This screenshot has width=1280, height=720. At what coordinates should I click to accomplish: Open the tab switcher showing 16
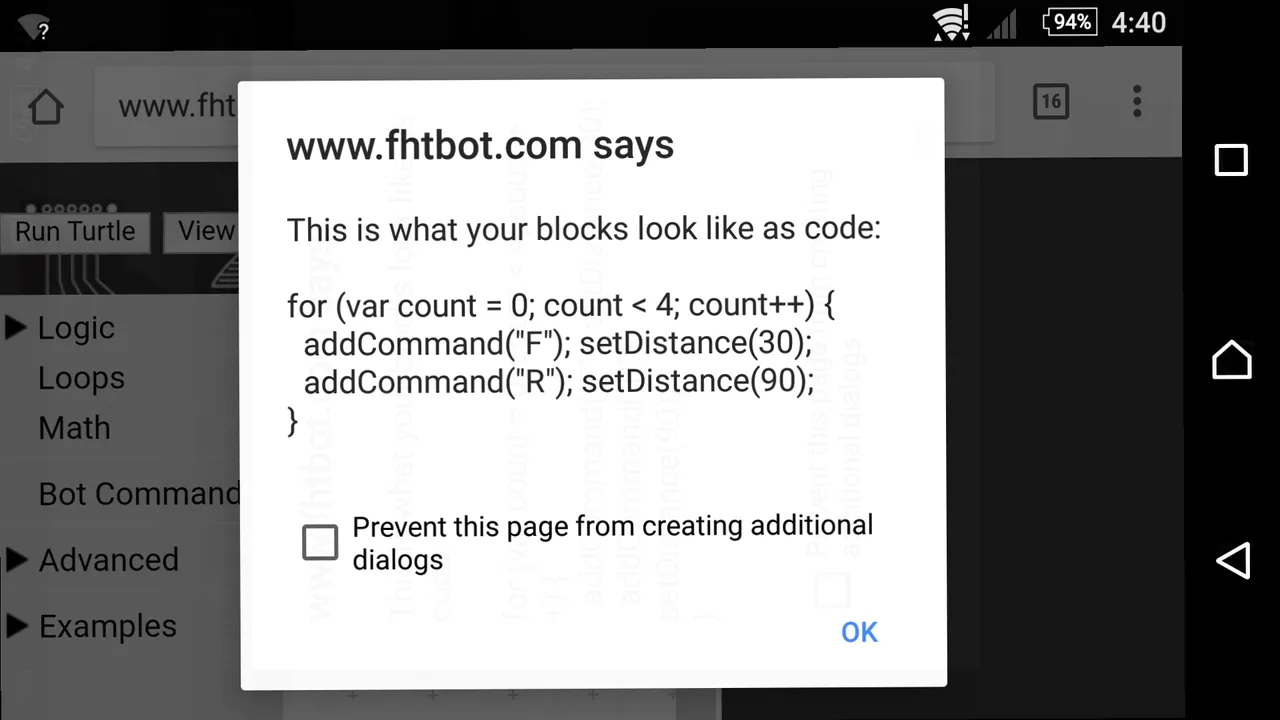pyautogui.click(x=1050, y=101)
